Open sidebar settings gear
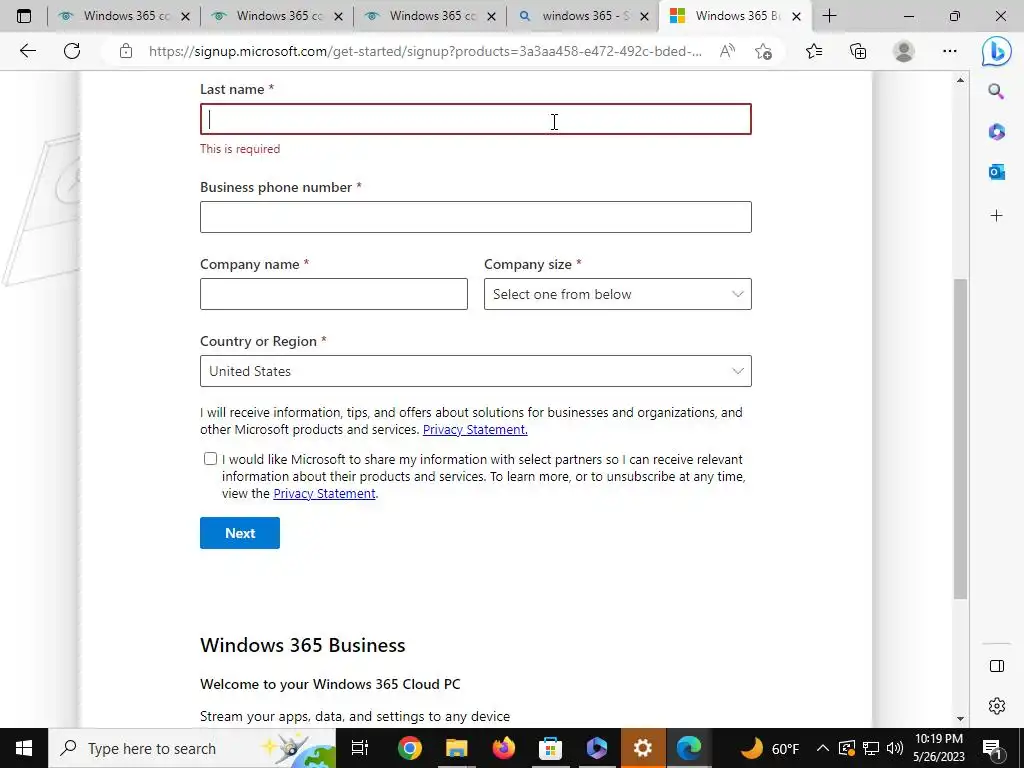Viewport: 1024px width, 768px height. [997, 706]
